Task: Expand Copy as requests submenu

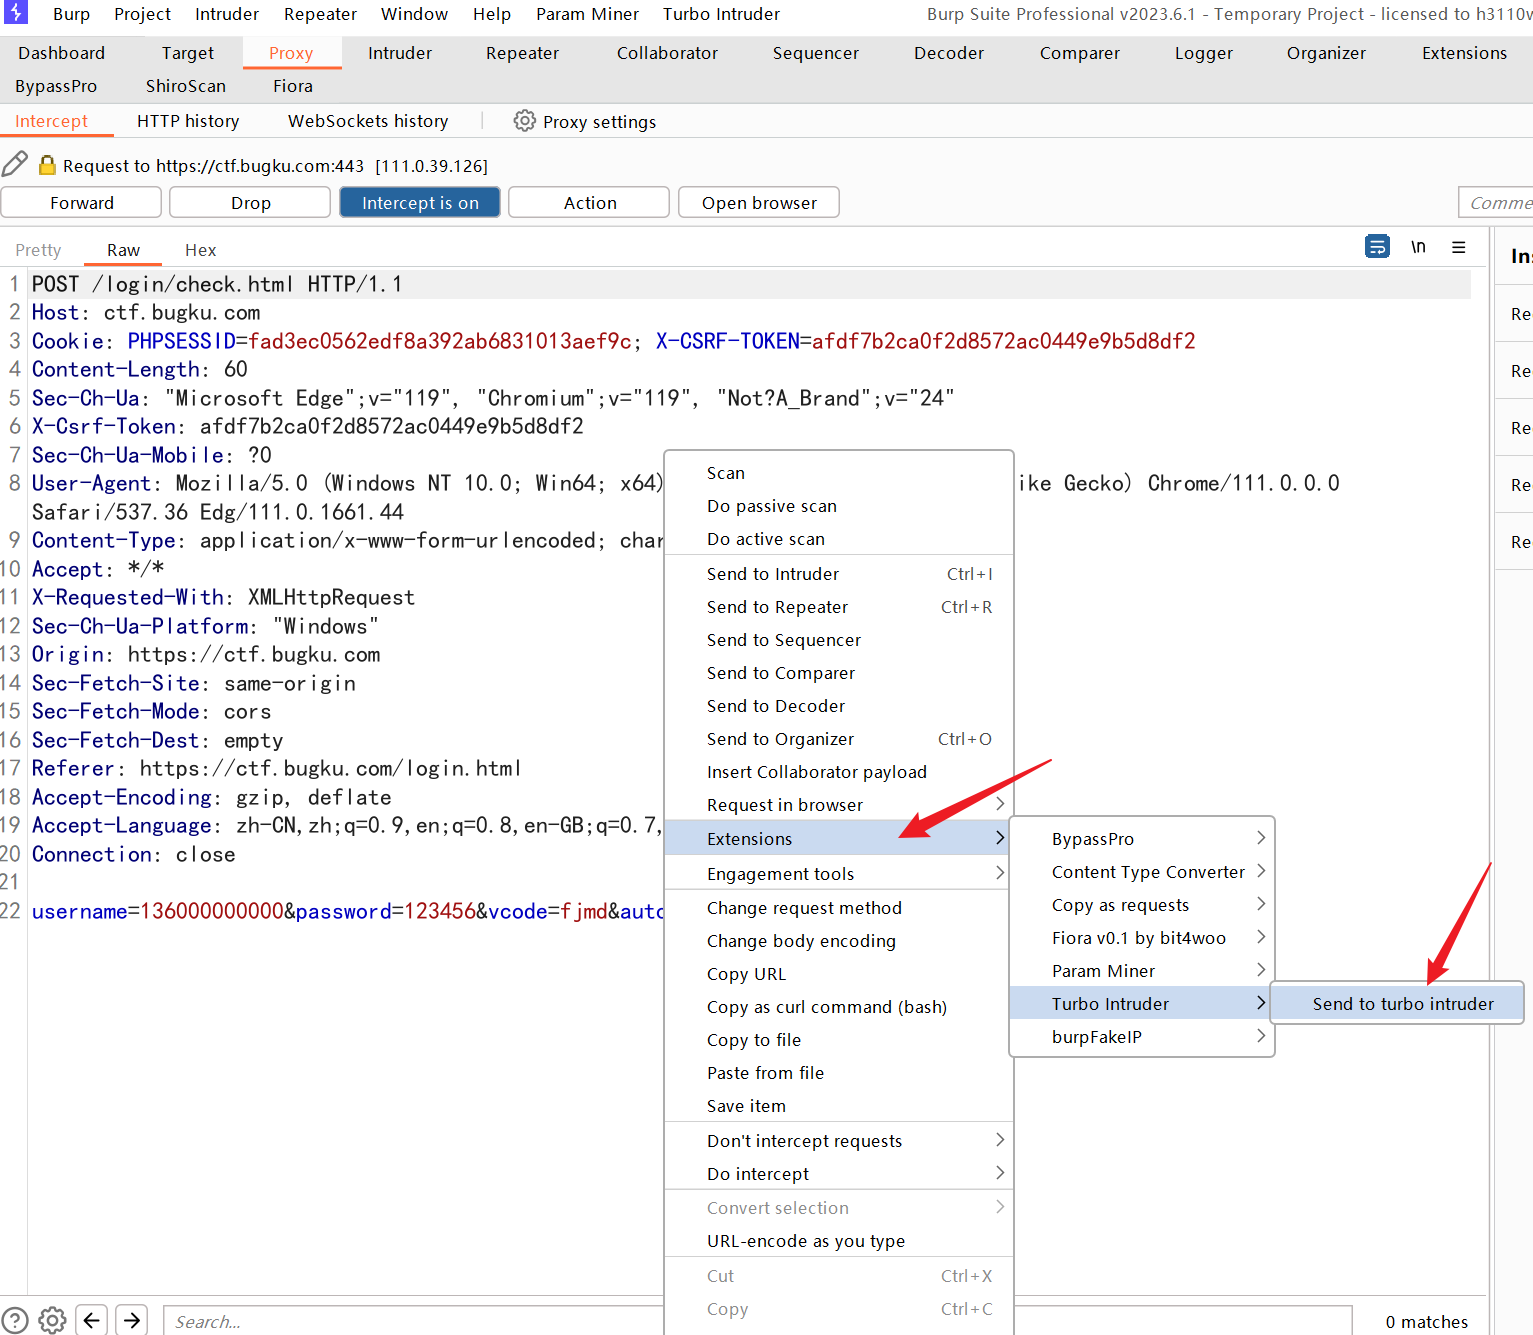Action: (x=1142, y=904)
